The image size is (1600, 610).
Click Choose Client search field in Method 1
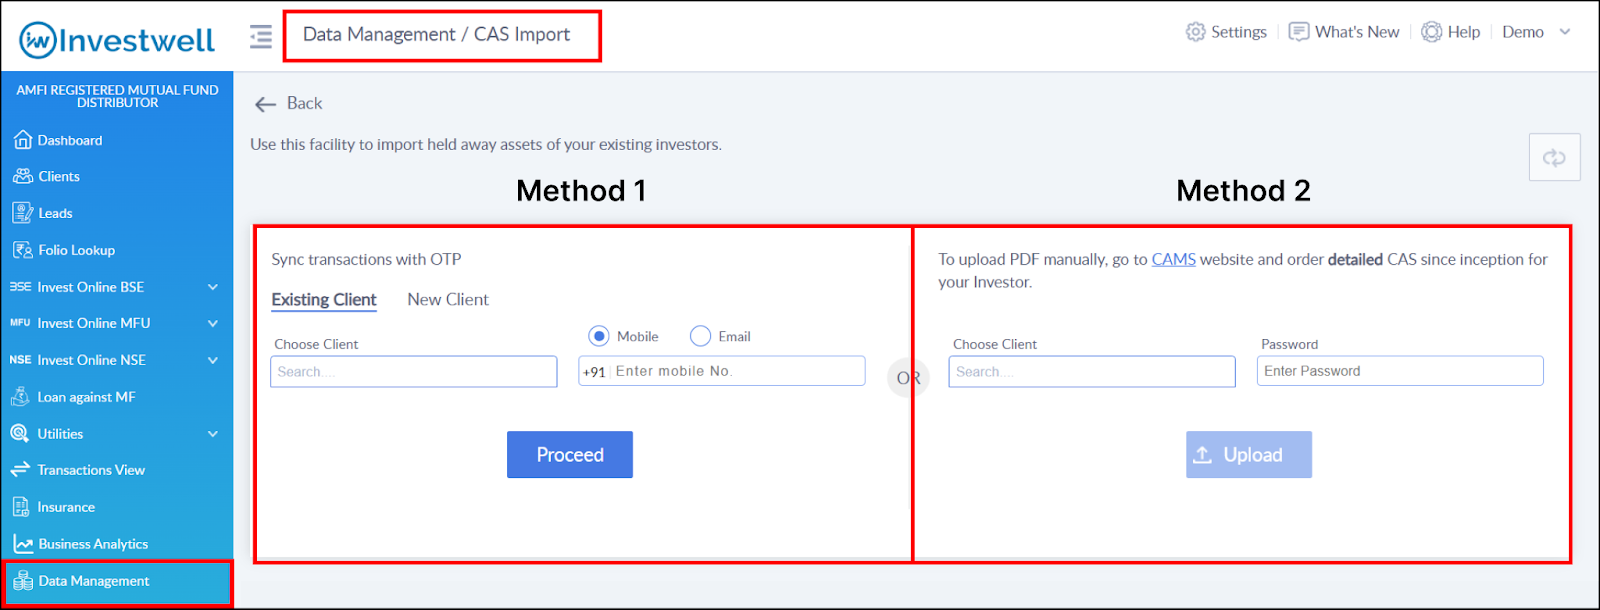click(x=414, y=371)
